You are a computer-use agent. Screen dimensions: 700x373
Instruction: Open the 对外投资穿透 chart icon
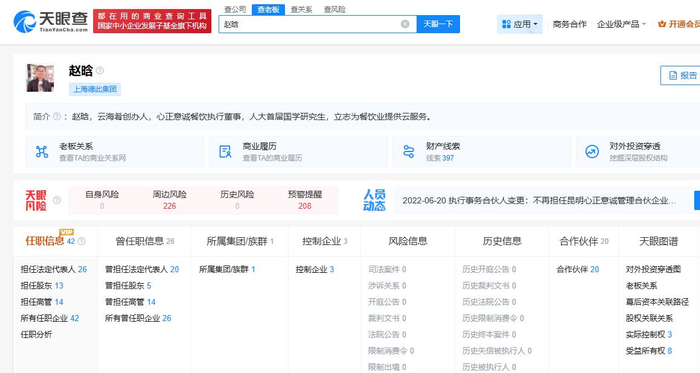(x=592, y=152)
